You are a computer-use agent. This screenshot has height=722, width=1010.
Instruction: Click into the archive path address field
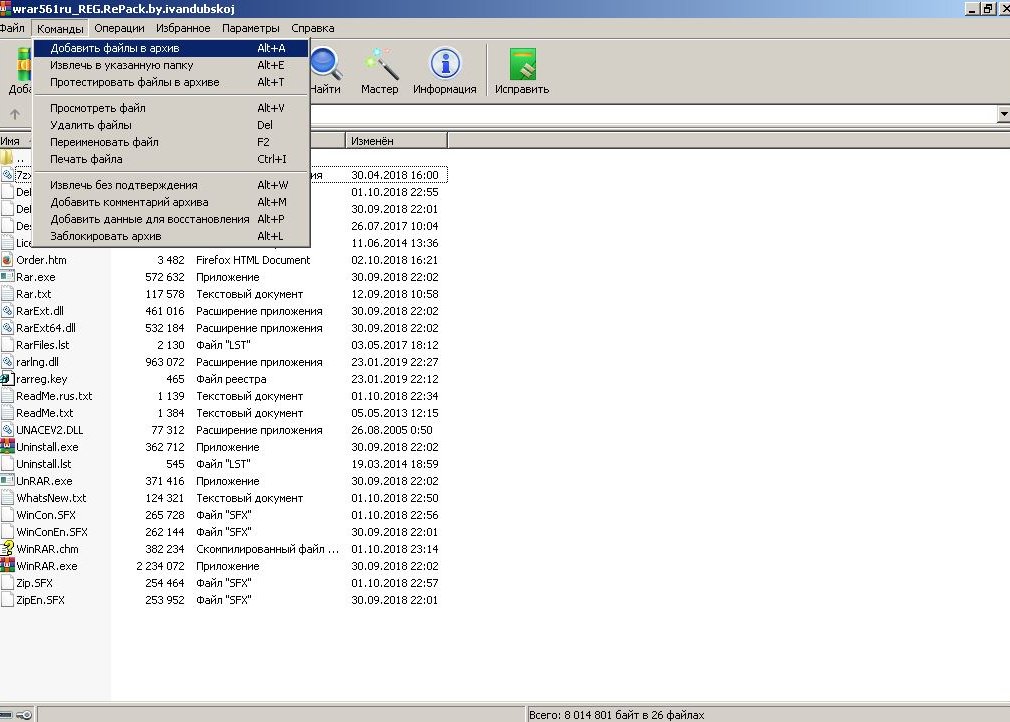coord(653,115)
